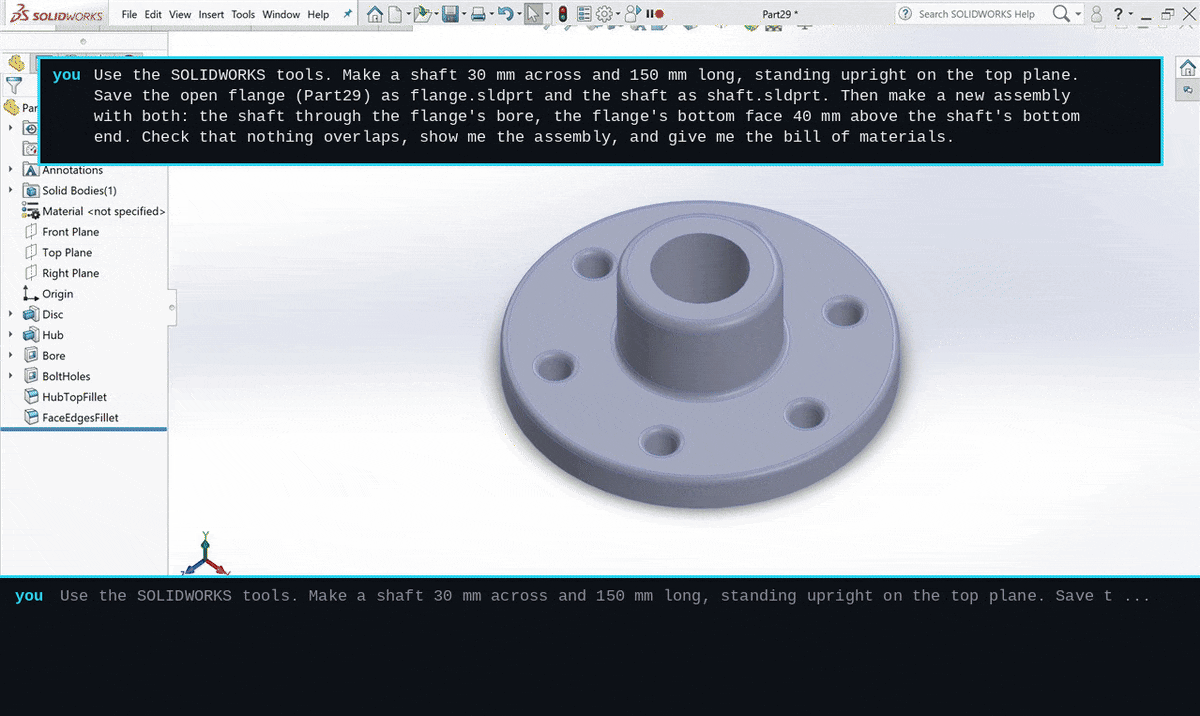The width and height of the screenshot is (1200, 716).
Task: Open the search type dropdown arrow
Action: click(x=1078, y=14)
